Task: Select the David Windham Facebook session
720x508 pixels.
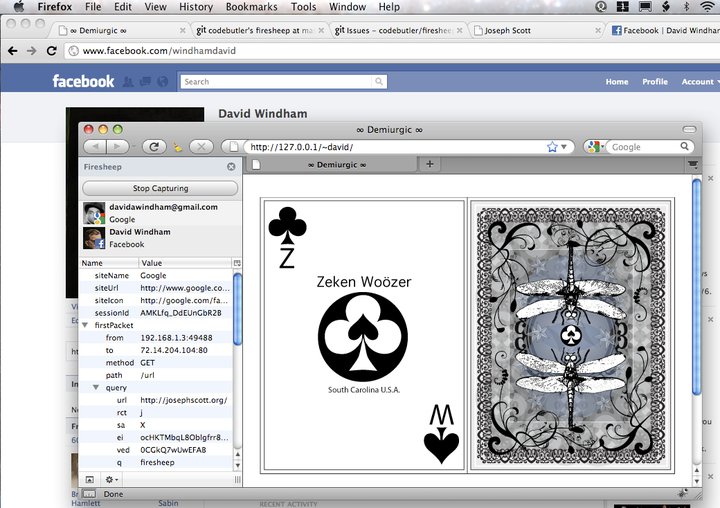Action: click(x=161, y=238)
